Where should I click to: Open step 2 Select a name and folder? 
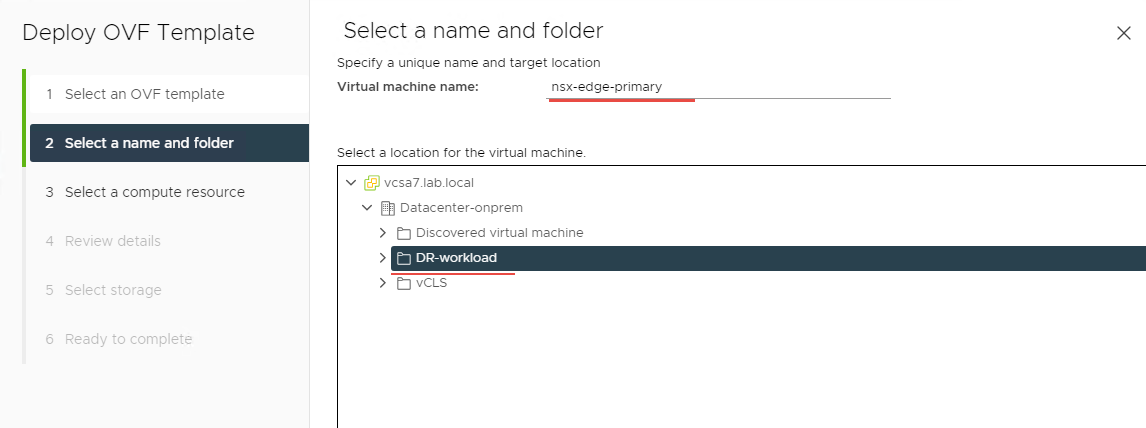tap(149, 143)
